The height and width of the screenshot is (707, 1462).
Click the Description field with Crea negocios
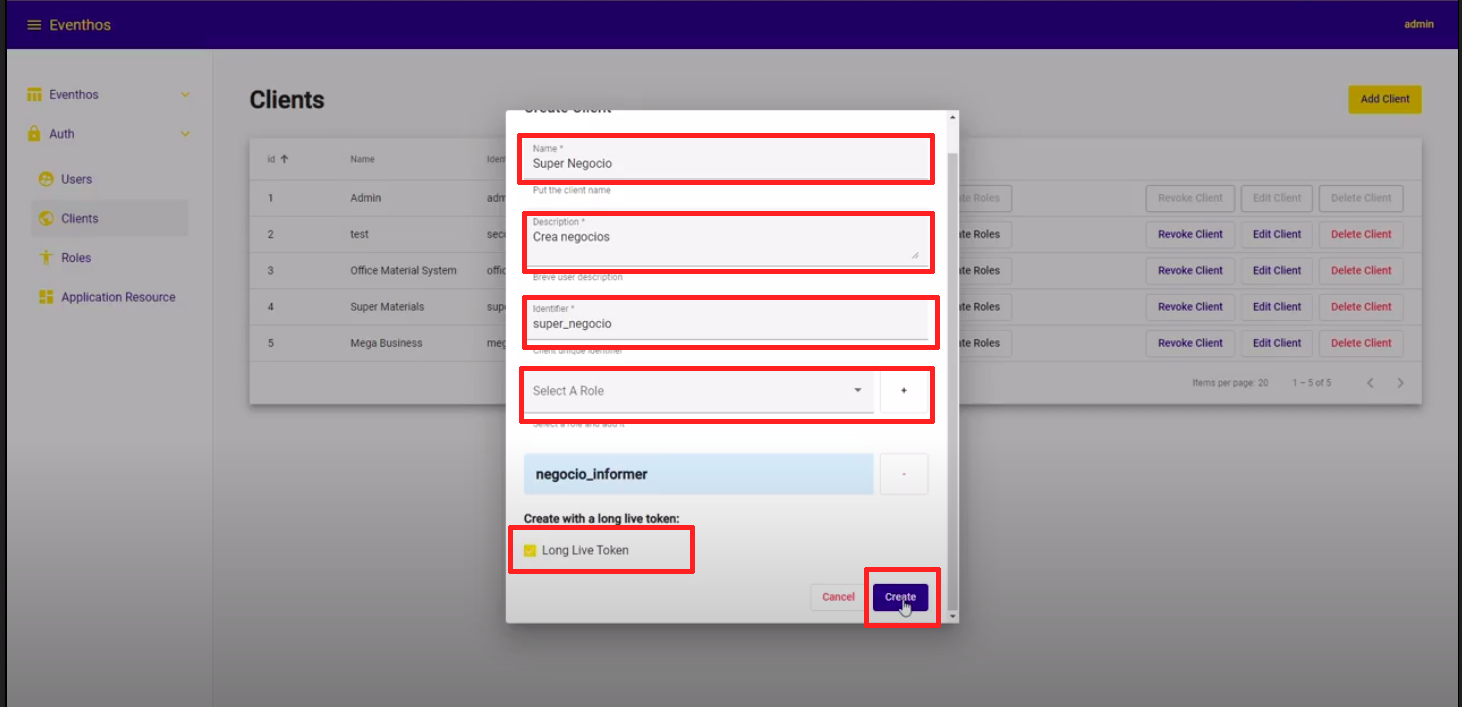point(726,240)
